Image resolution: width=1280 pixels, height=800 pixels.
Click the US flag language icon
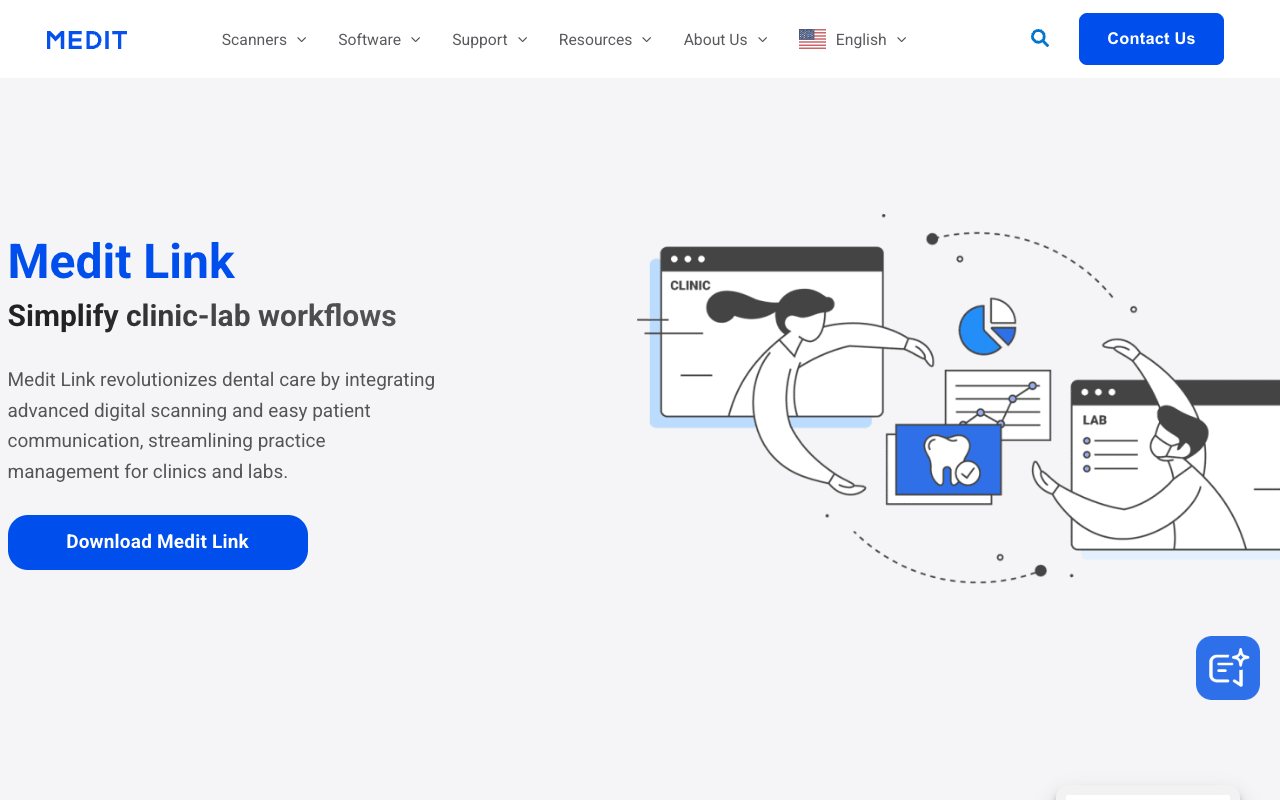[812, 39]
